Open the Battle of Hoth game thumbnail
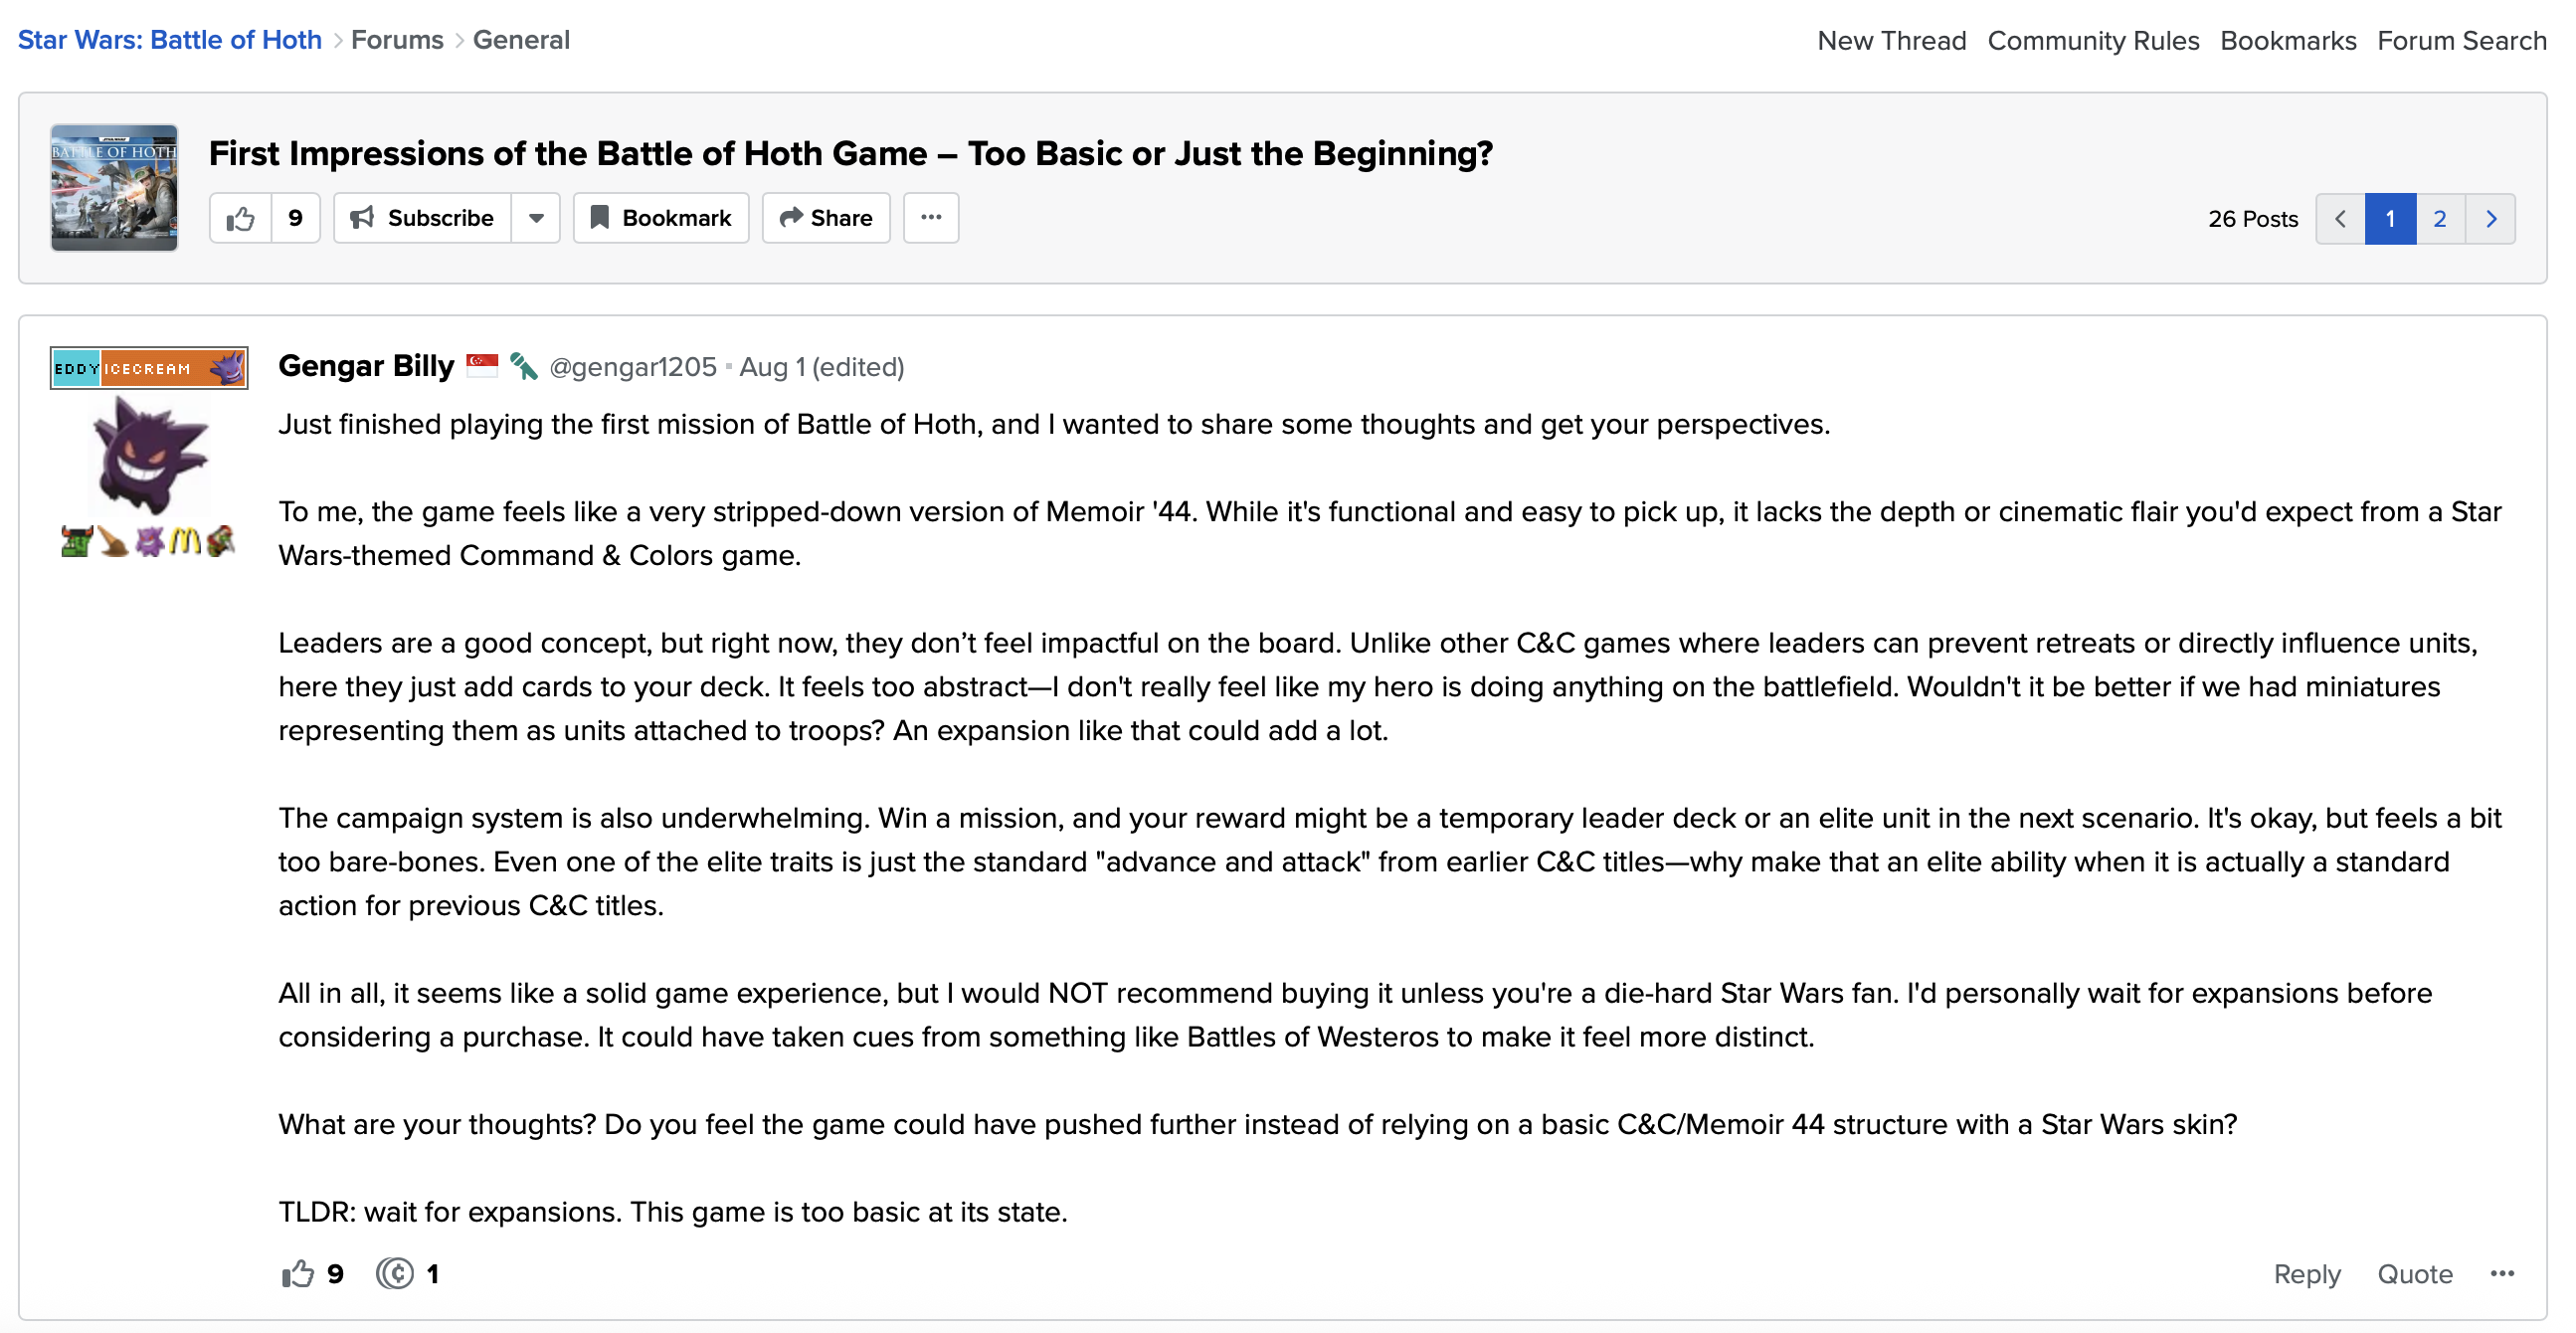2576x1333 pixels. coord(114,187)
